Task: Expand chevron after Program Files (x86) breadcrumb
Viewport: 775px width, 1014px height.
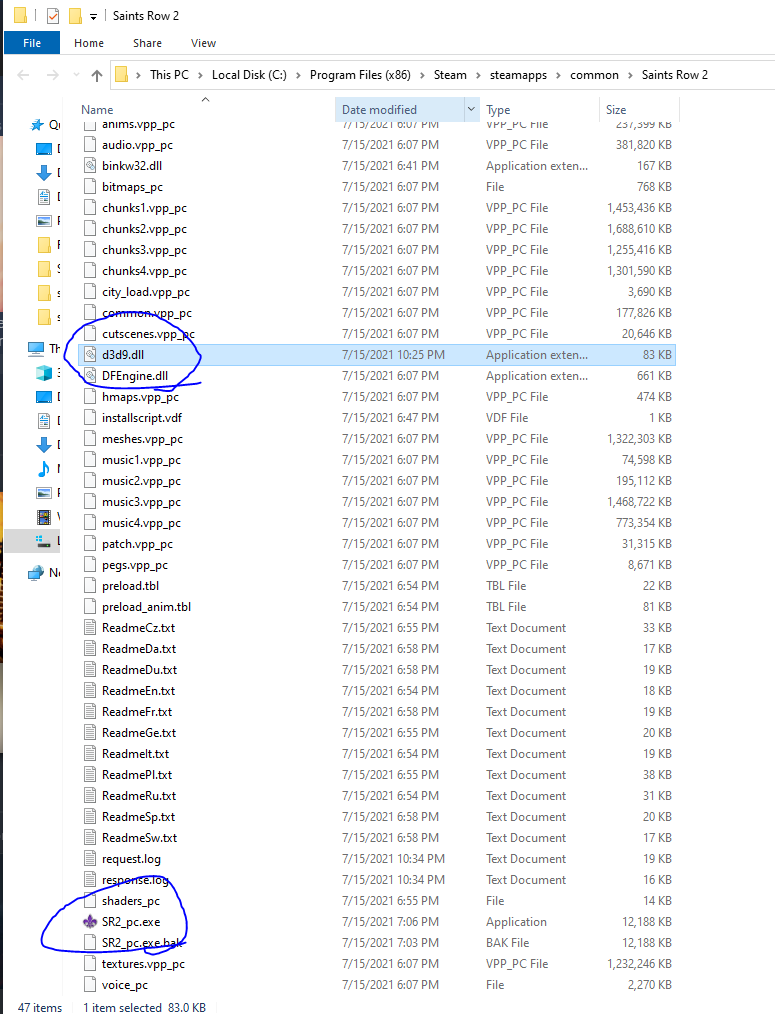Action: click(422, 76)
